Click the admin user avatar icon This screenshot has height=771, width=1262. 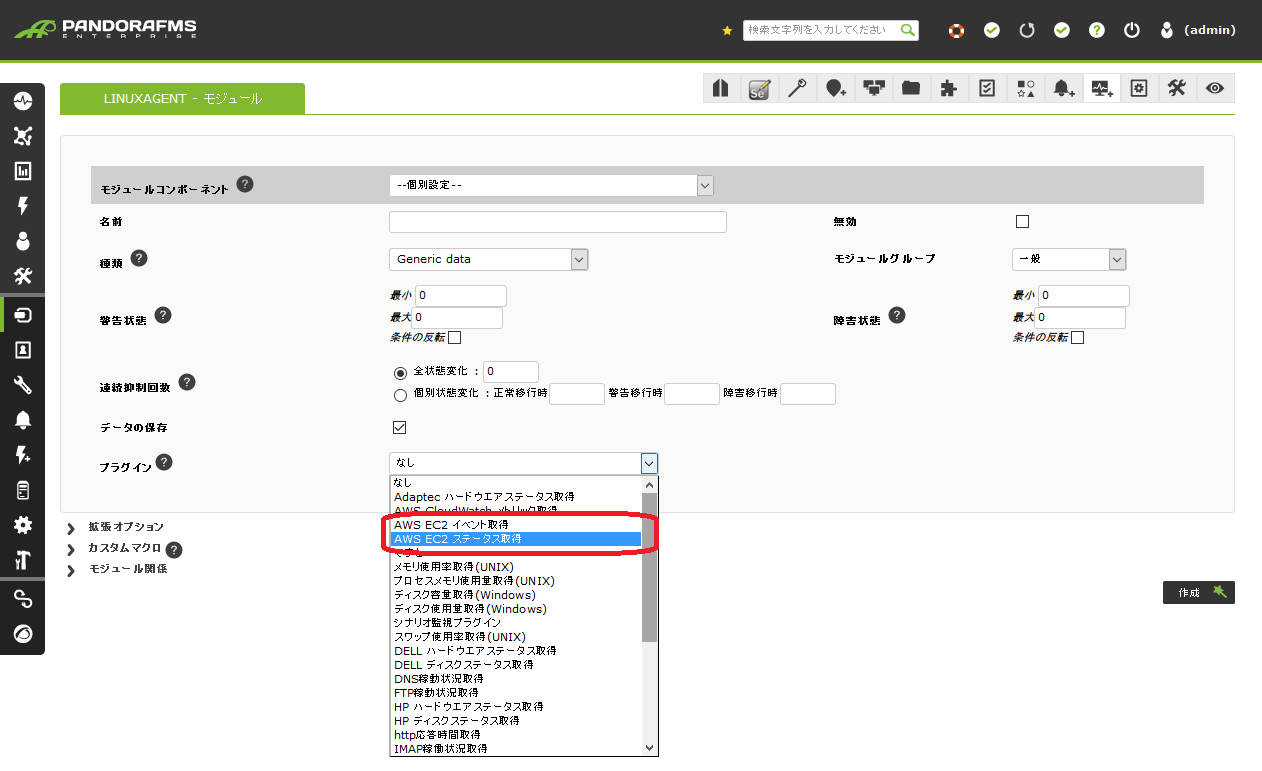pyautogui.click(x=1166, y=30)
